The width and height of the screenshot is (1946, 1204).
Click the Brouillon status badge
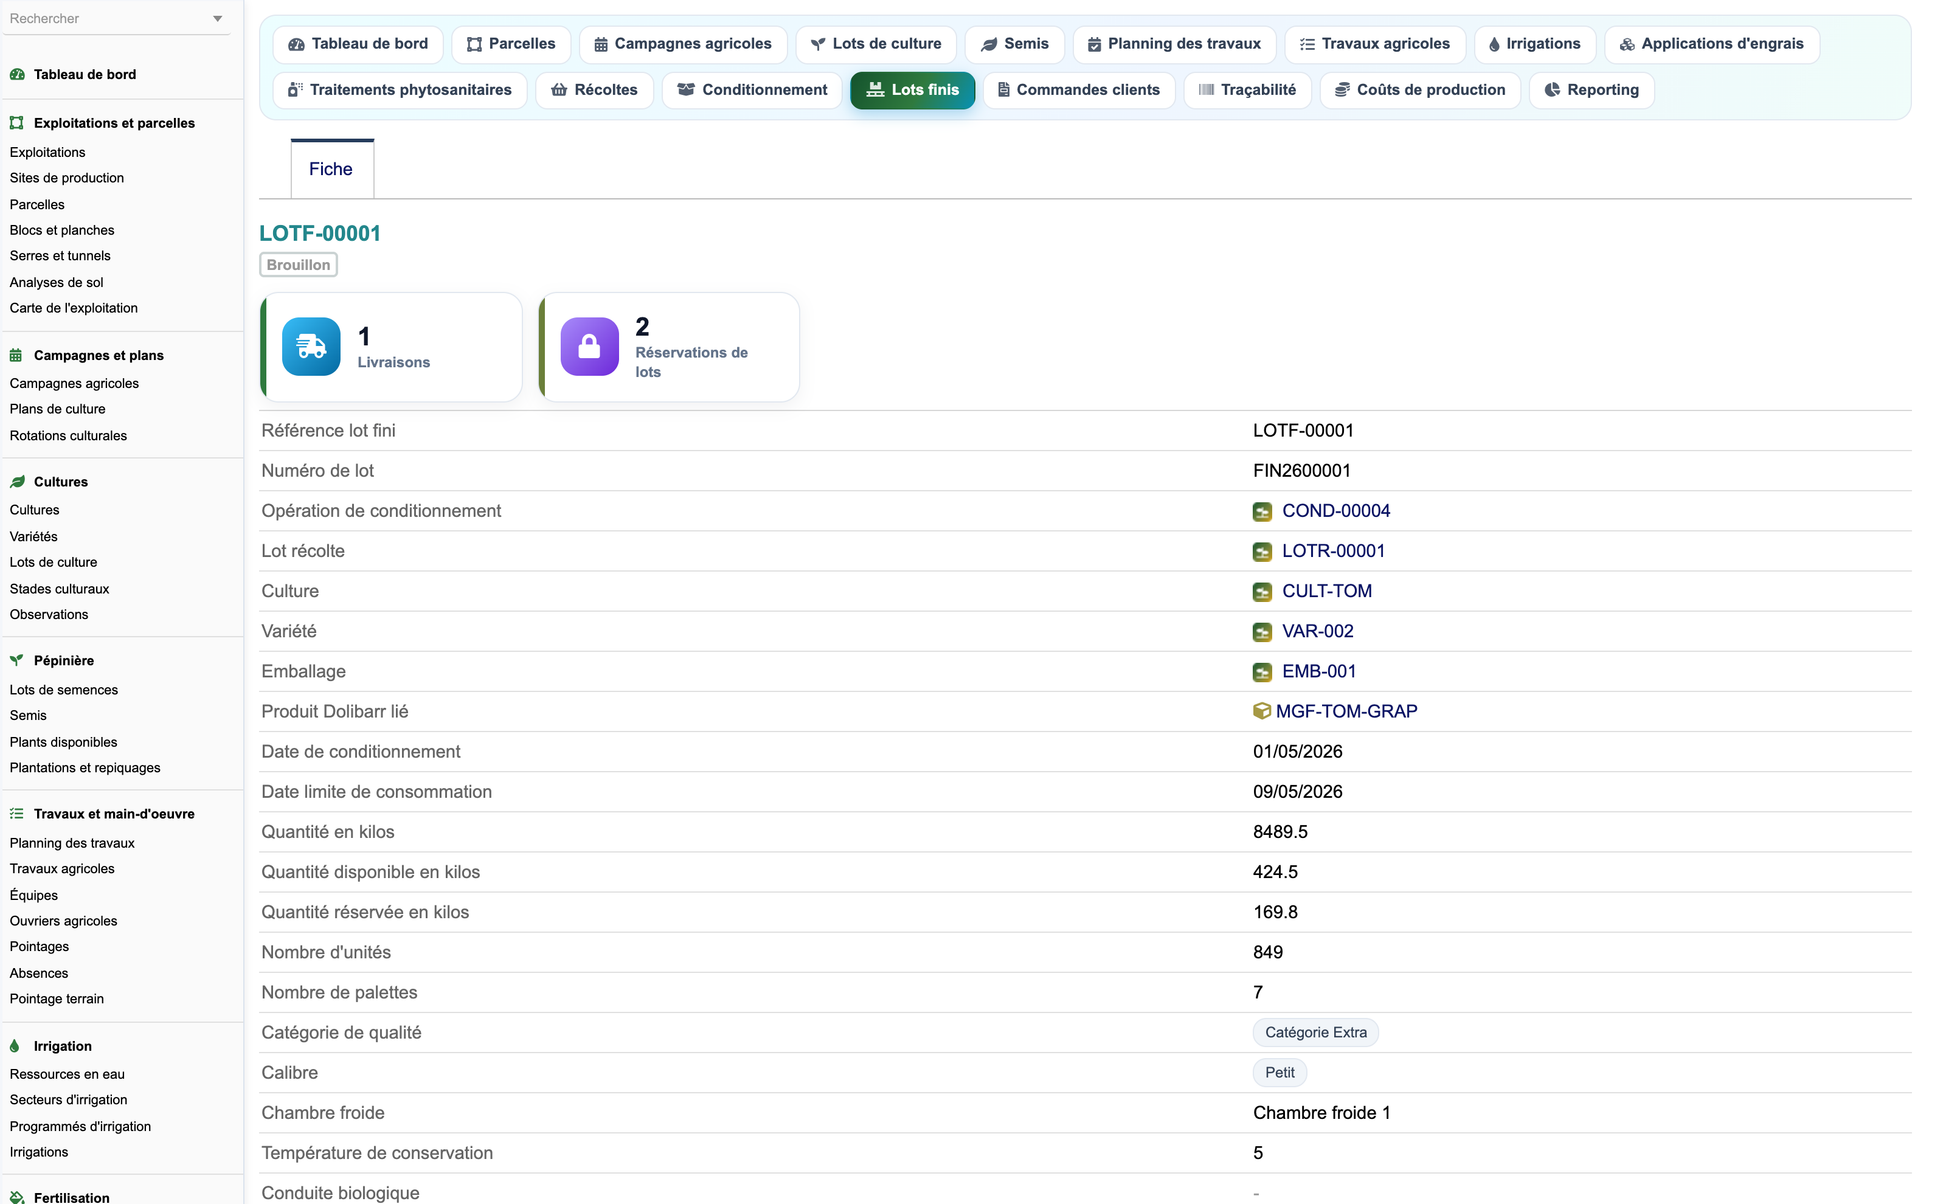click(298, 264)
